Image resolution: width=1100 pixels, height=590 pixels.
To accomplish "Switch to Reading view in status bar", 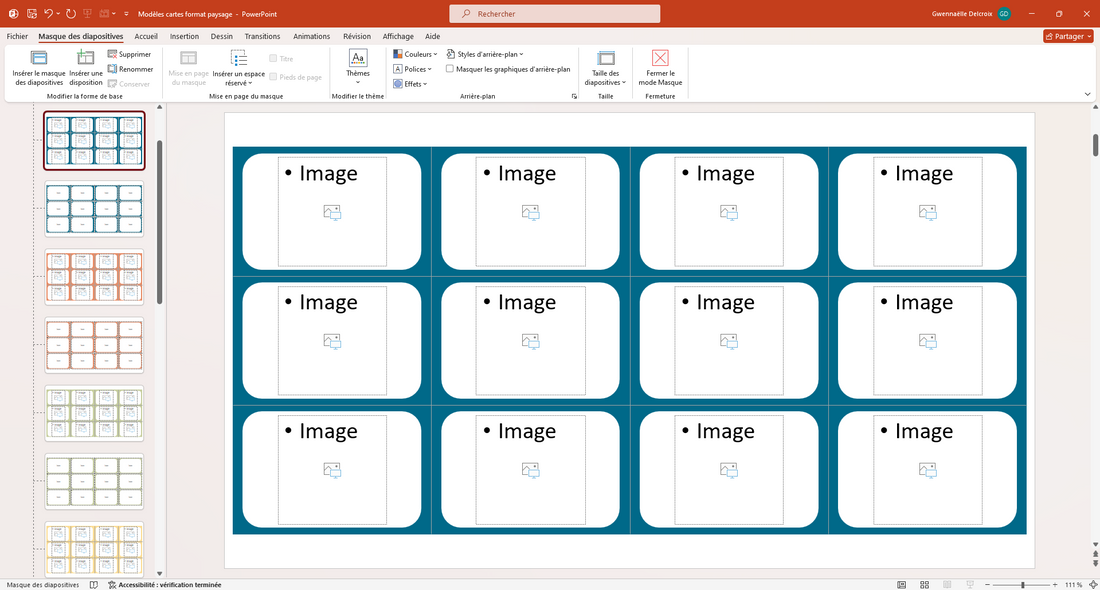I will click(947, 584).
